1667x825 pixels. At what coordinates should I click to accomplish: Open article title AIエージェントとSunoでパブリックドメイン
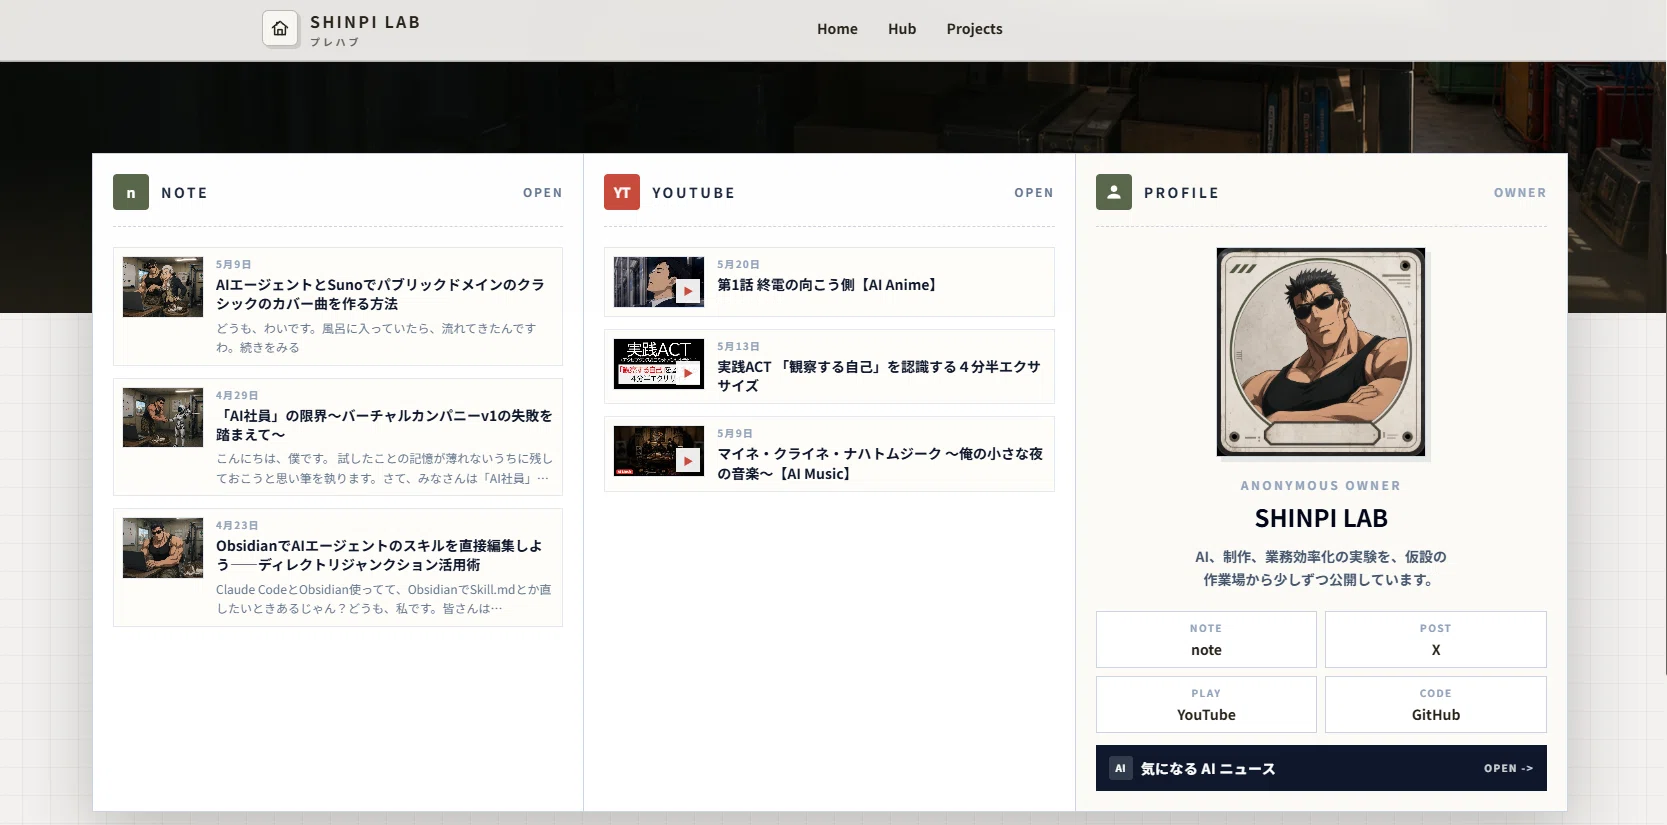coord(380,294)
